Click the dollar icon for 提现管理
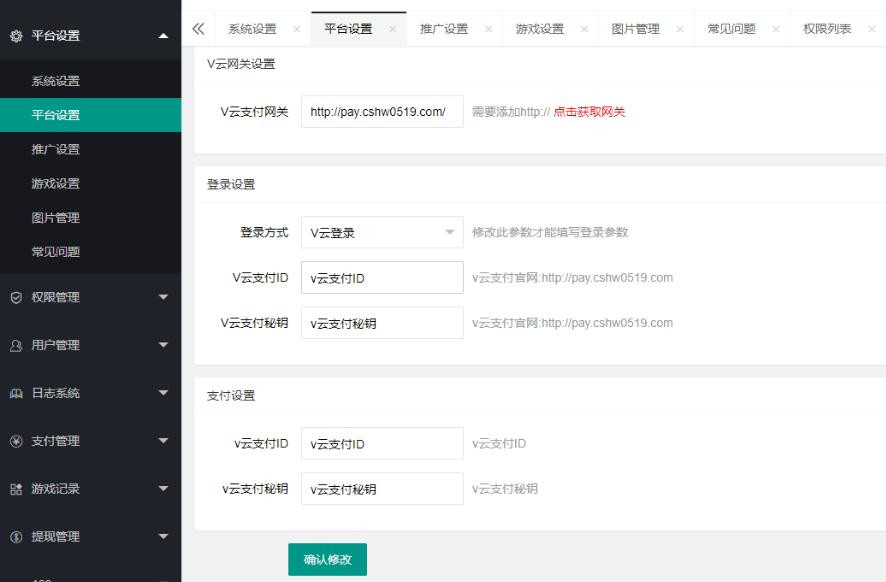Image resolution: width=886 pixels, height=582 pixels. tap(16, 537)
